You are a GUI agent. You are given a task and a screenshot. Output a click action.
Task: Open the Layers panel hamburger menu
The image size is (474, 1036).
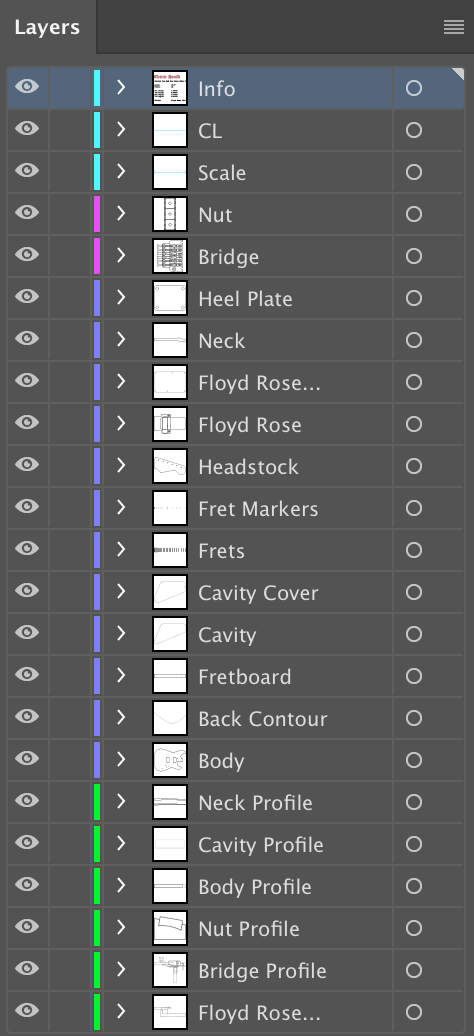pos(454,27)
